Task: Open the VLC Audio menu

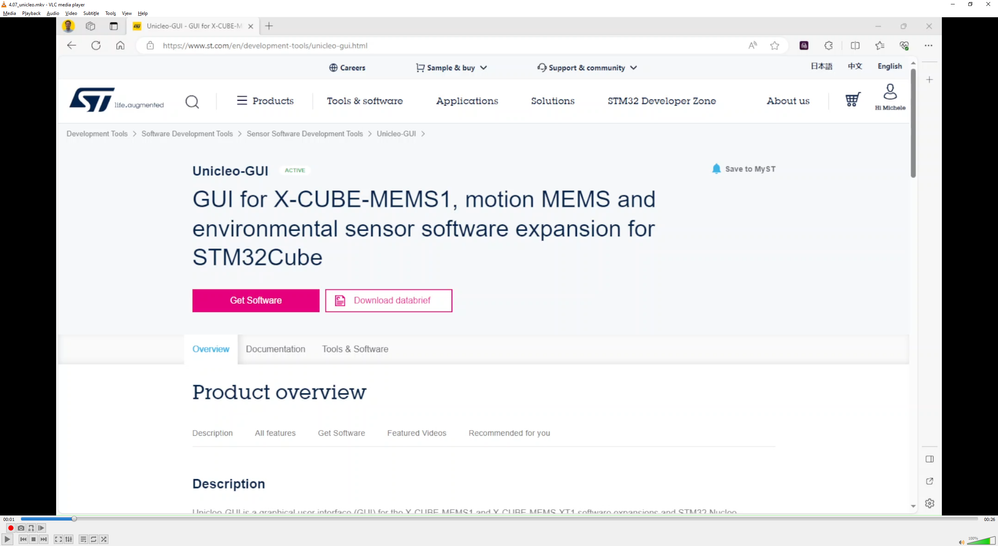Action: click(x=53, y=13)
